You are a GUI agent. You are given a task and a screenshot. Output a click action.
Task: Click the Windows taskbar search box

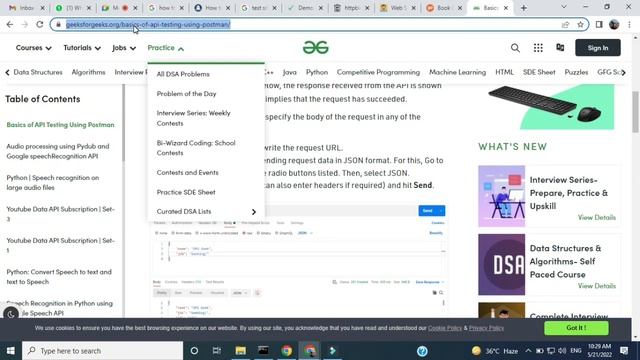click(x=102, y=351)
